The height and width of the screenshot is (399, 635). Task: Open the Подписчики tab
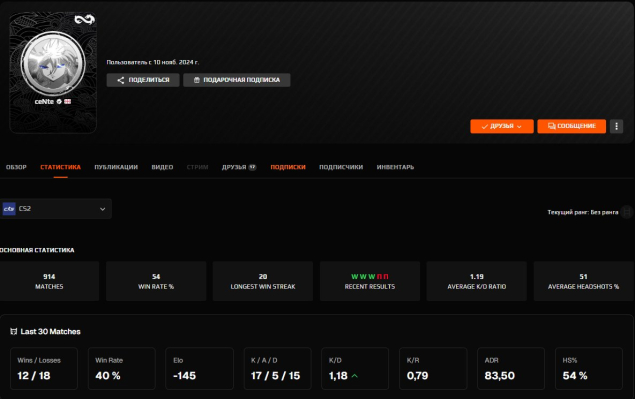341,167
